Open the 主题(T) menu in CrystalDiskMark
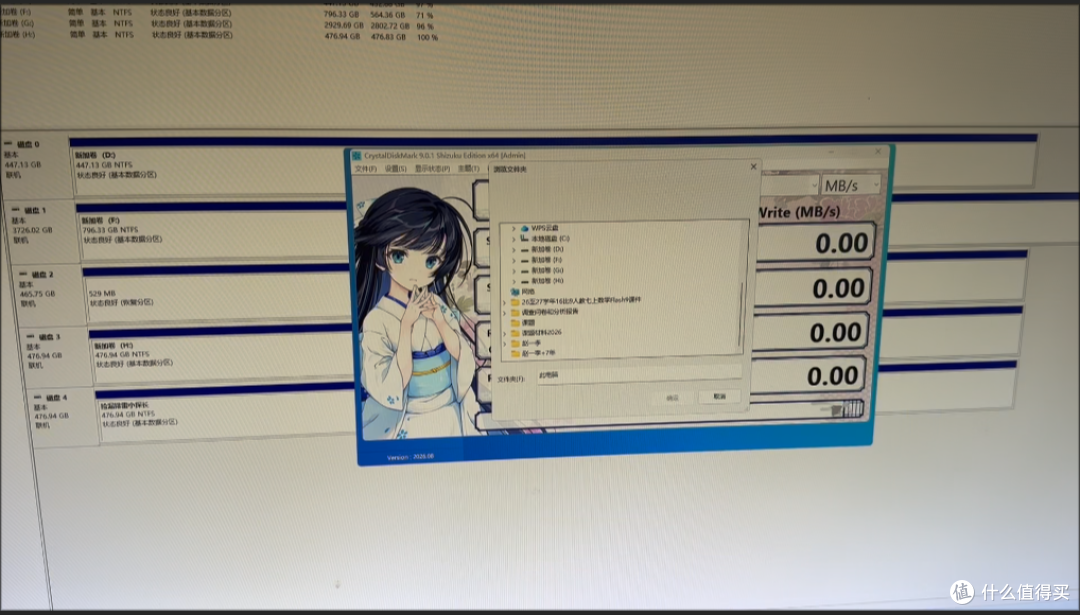Viewport: 1080px width, 615px height. point(468,169)
